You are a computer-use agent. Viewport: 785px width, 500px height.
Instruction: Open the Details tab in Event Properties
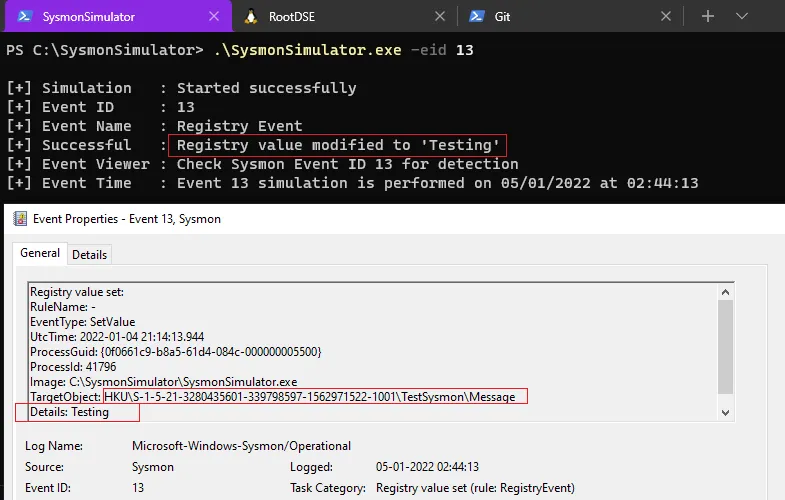click(89, 255)
